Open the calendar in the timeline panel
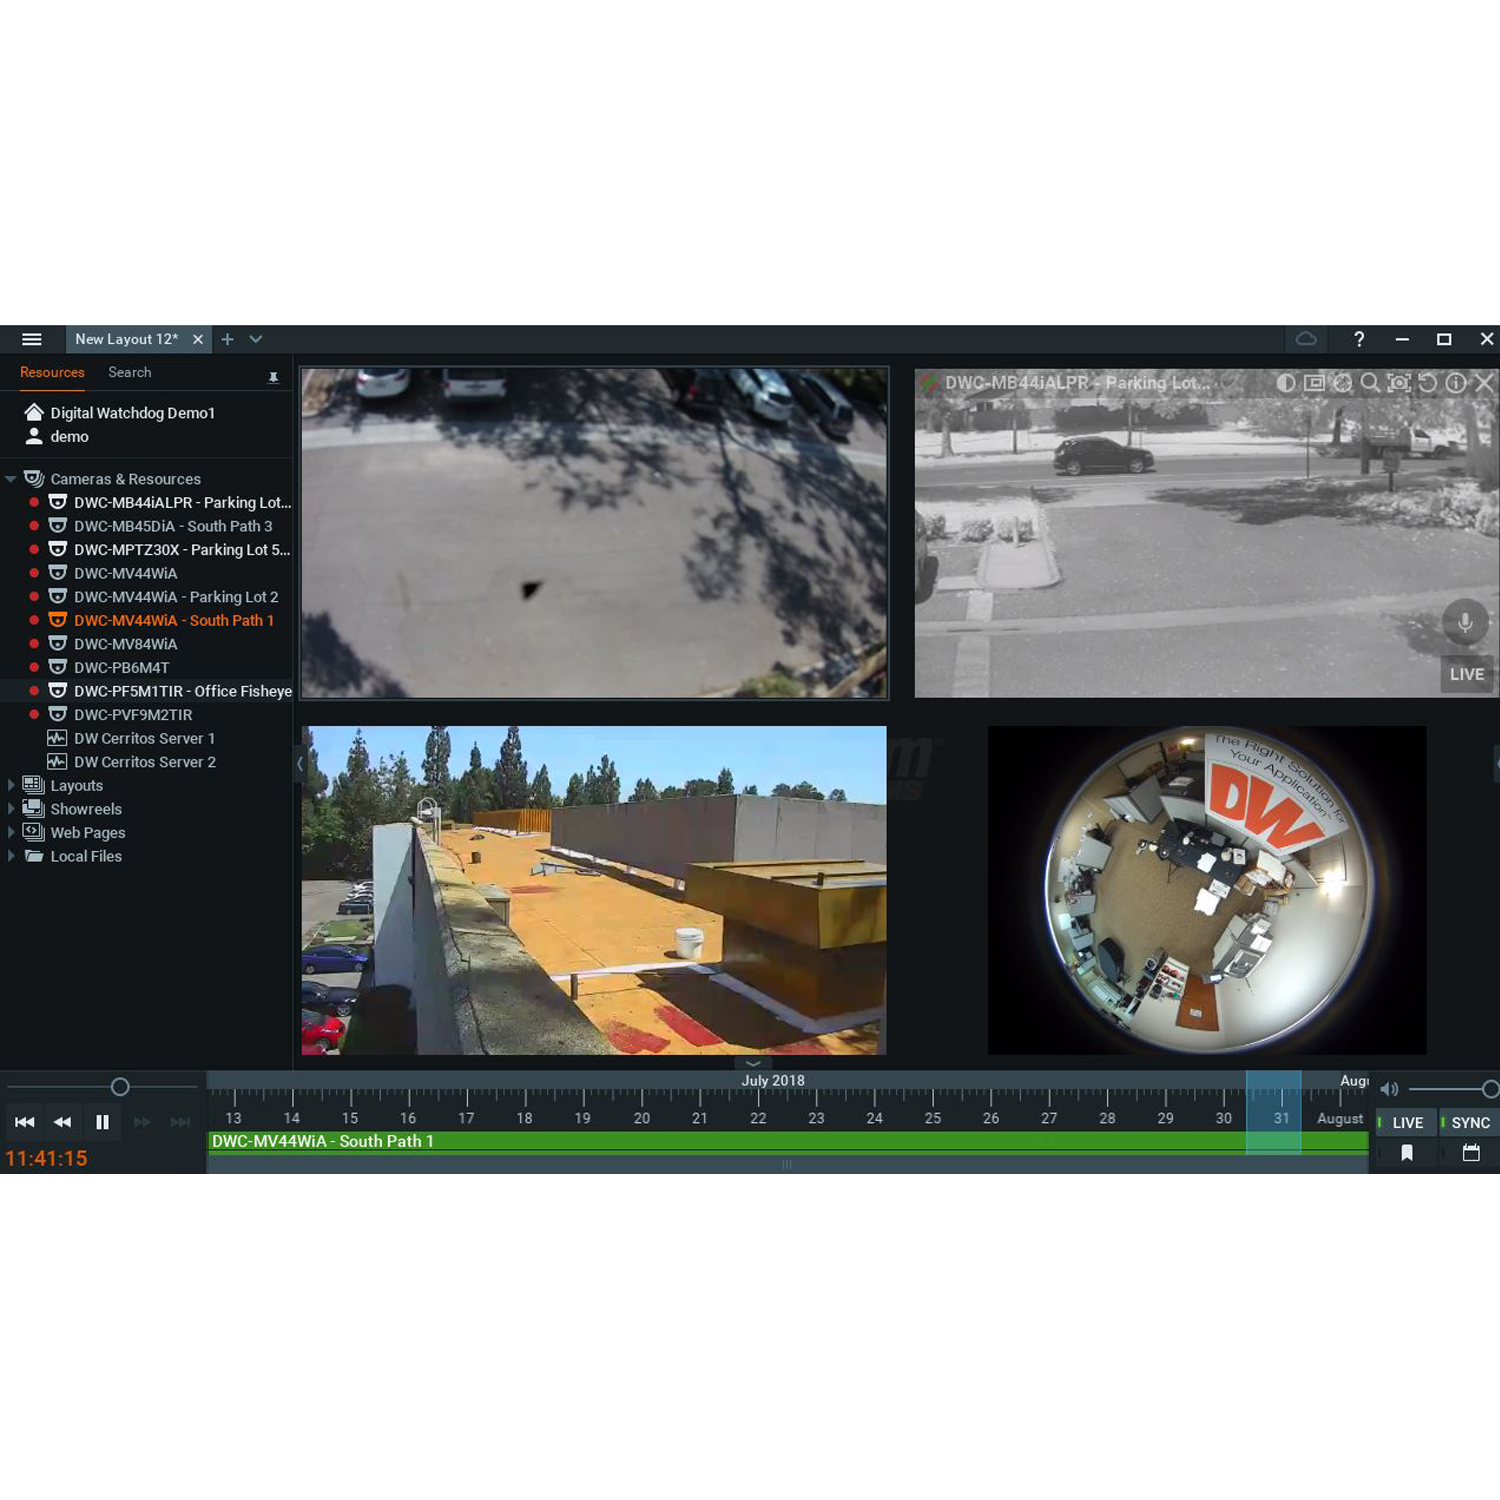The width and height of the screenshot is (1500, 1500). coord(1471,1153)
